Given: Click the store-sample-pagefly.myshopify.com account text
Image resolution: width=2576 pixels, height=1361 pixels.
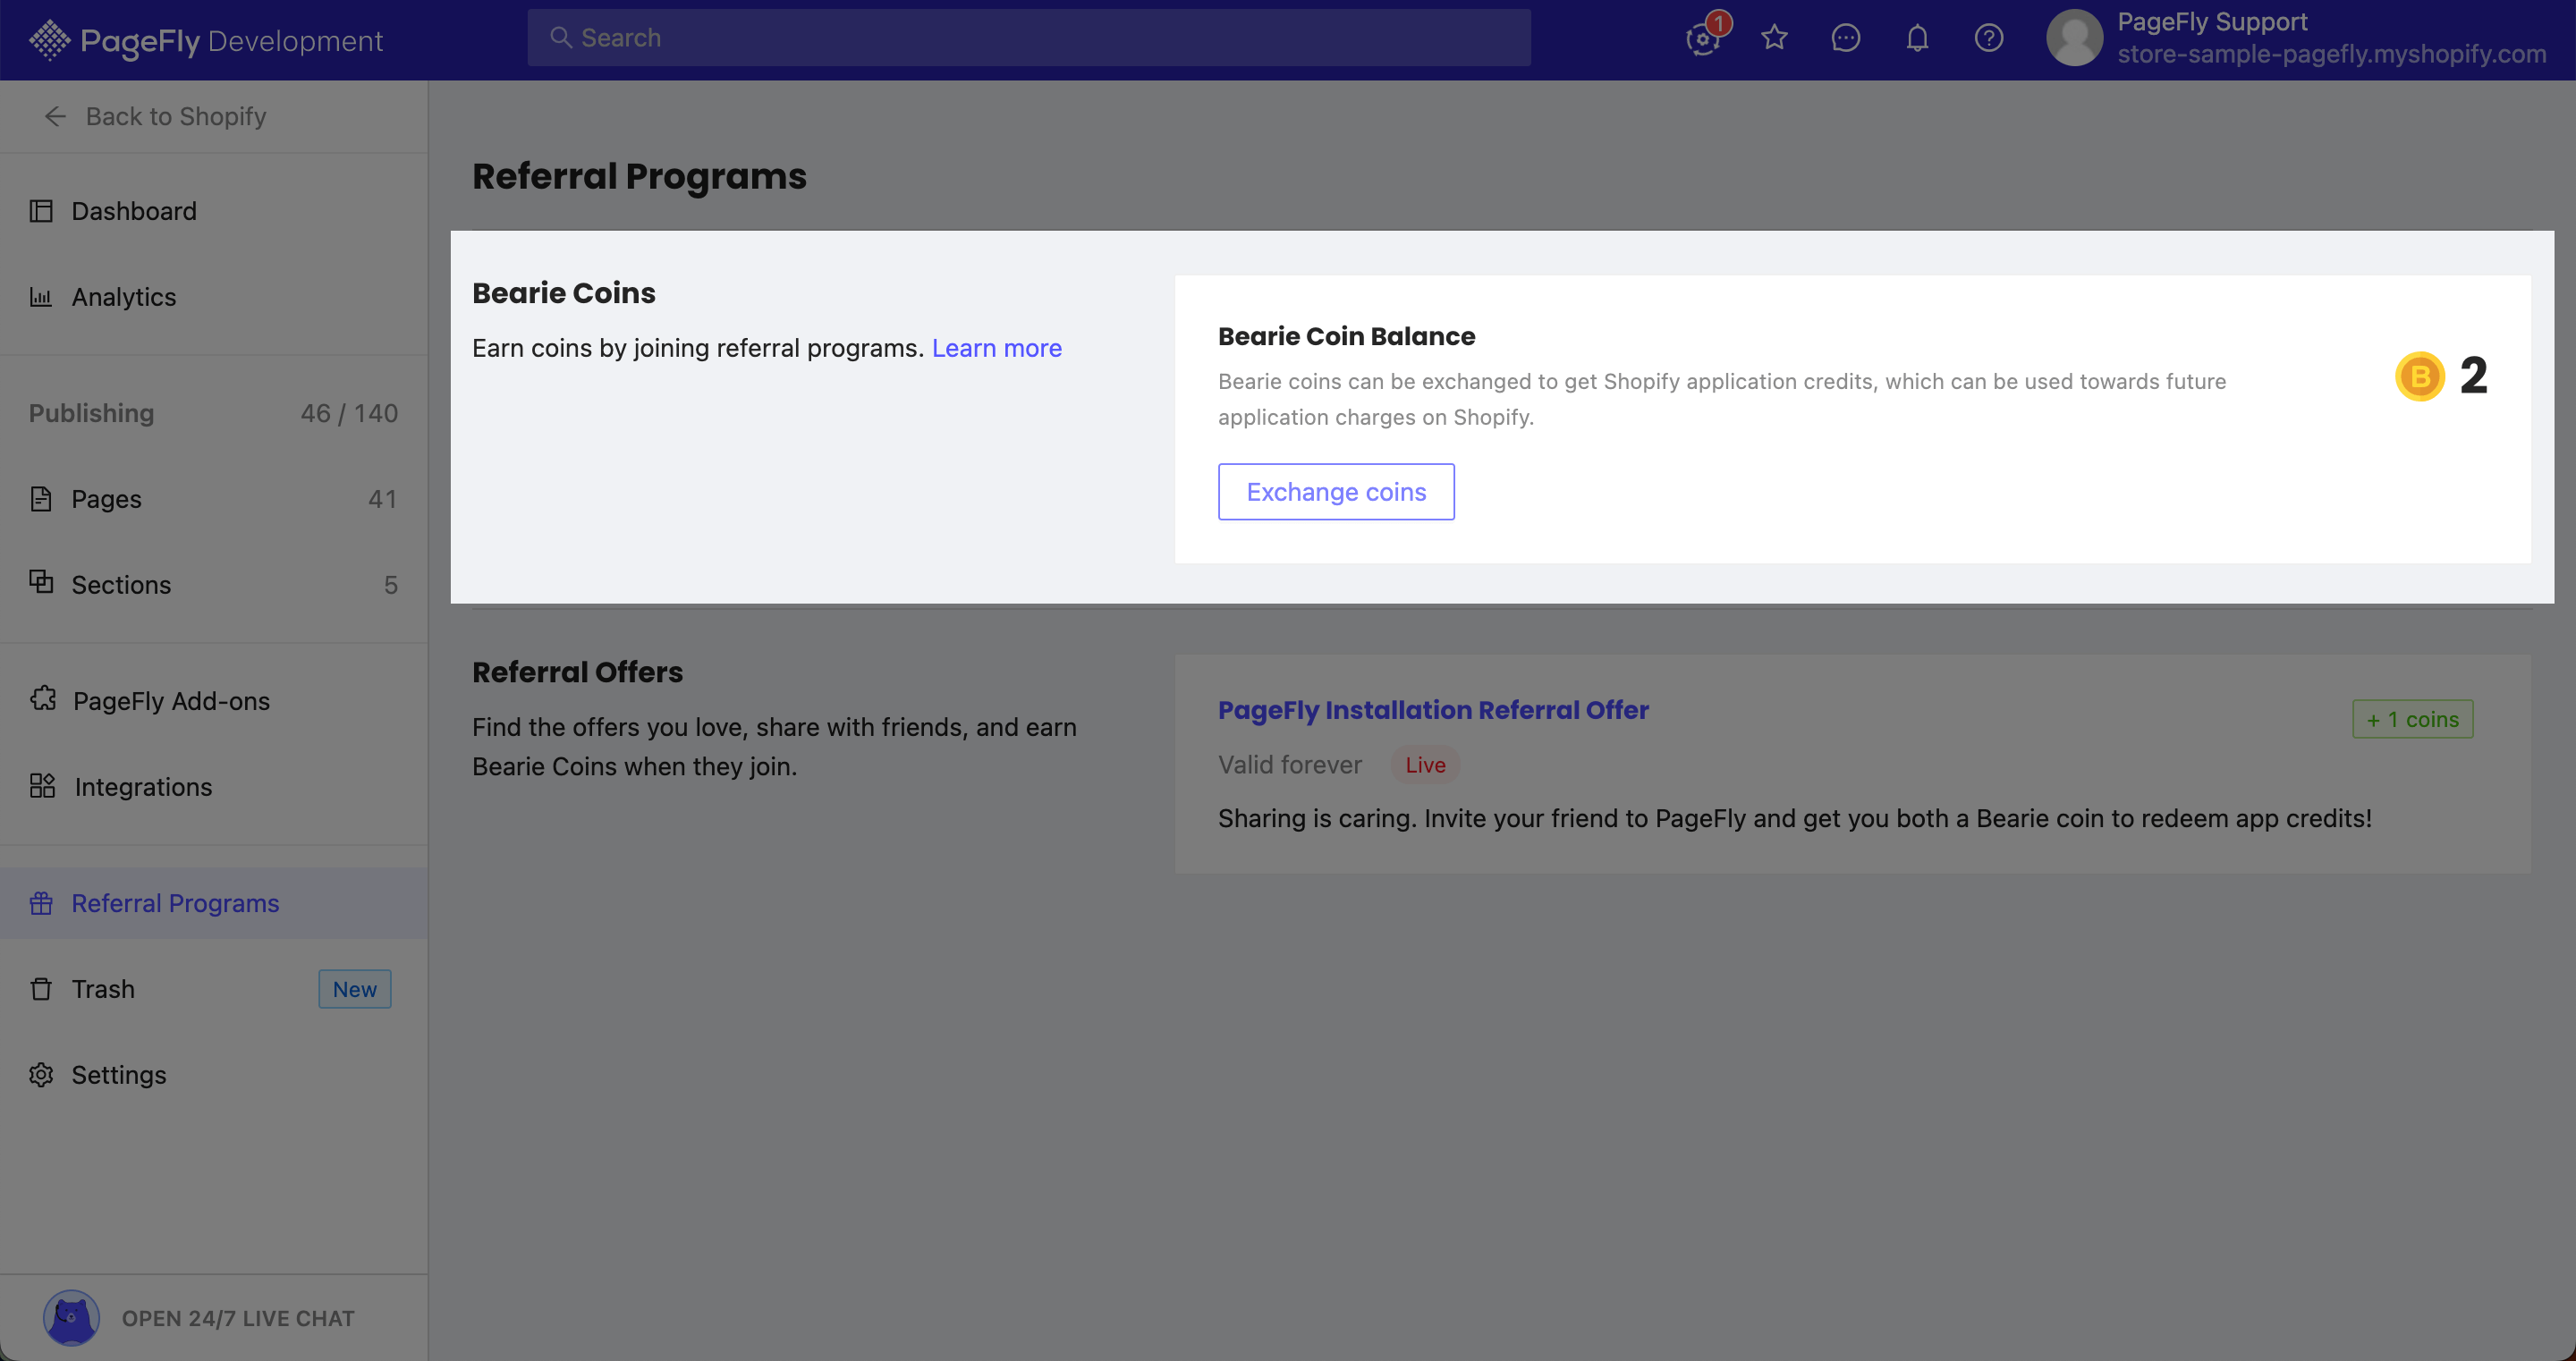Looking at the screenshot, I should [2331, 54].
